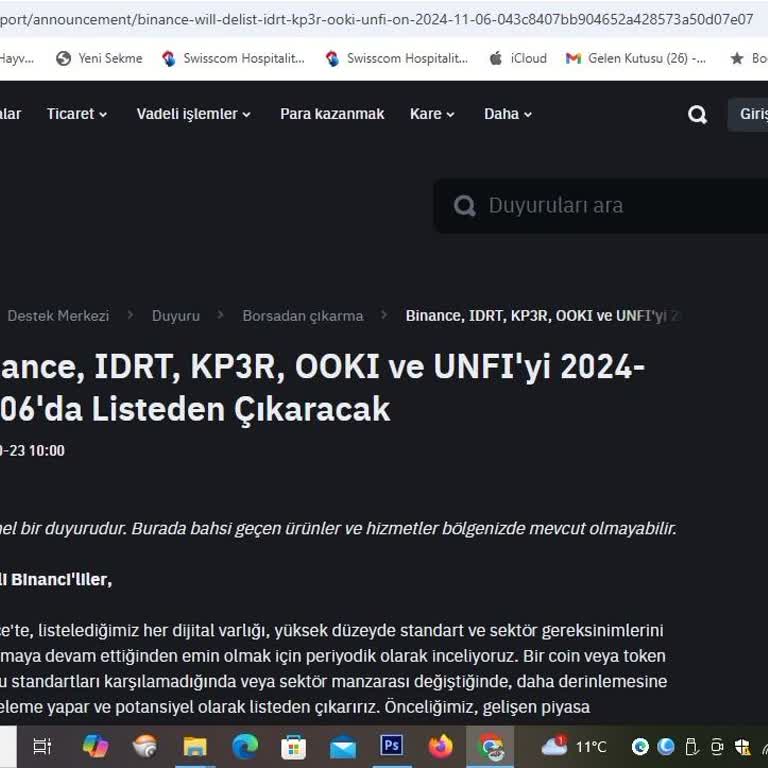Switch to Photoshop in the taskbar
768x768 pixels.
(391, 745)
